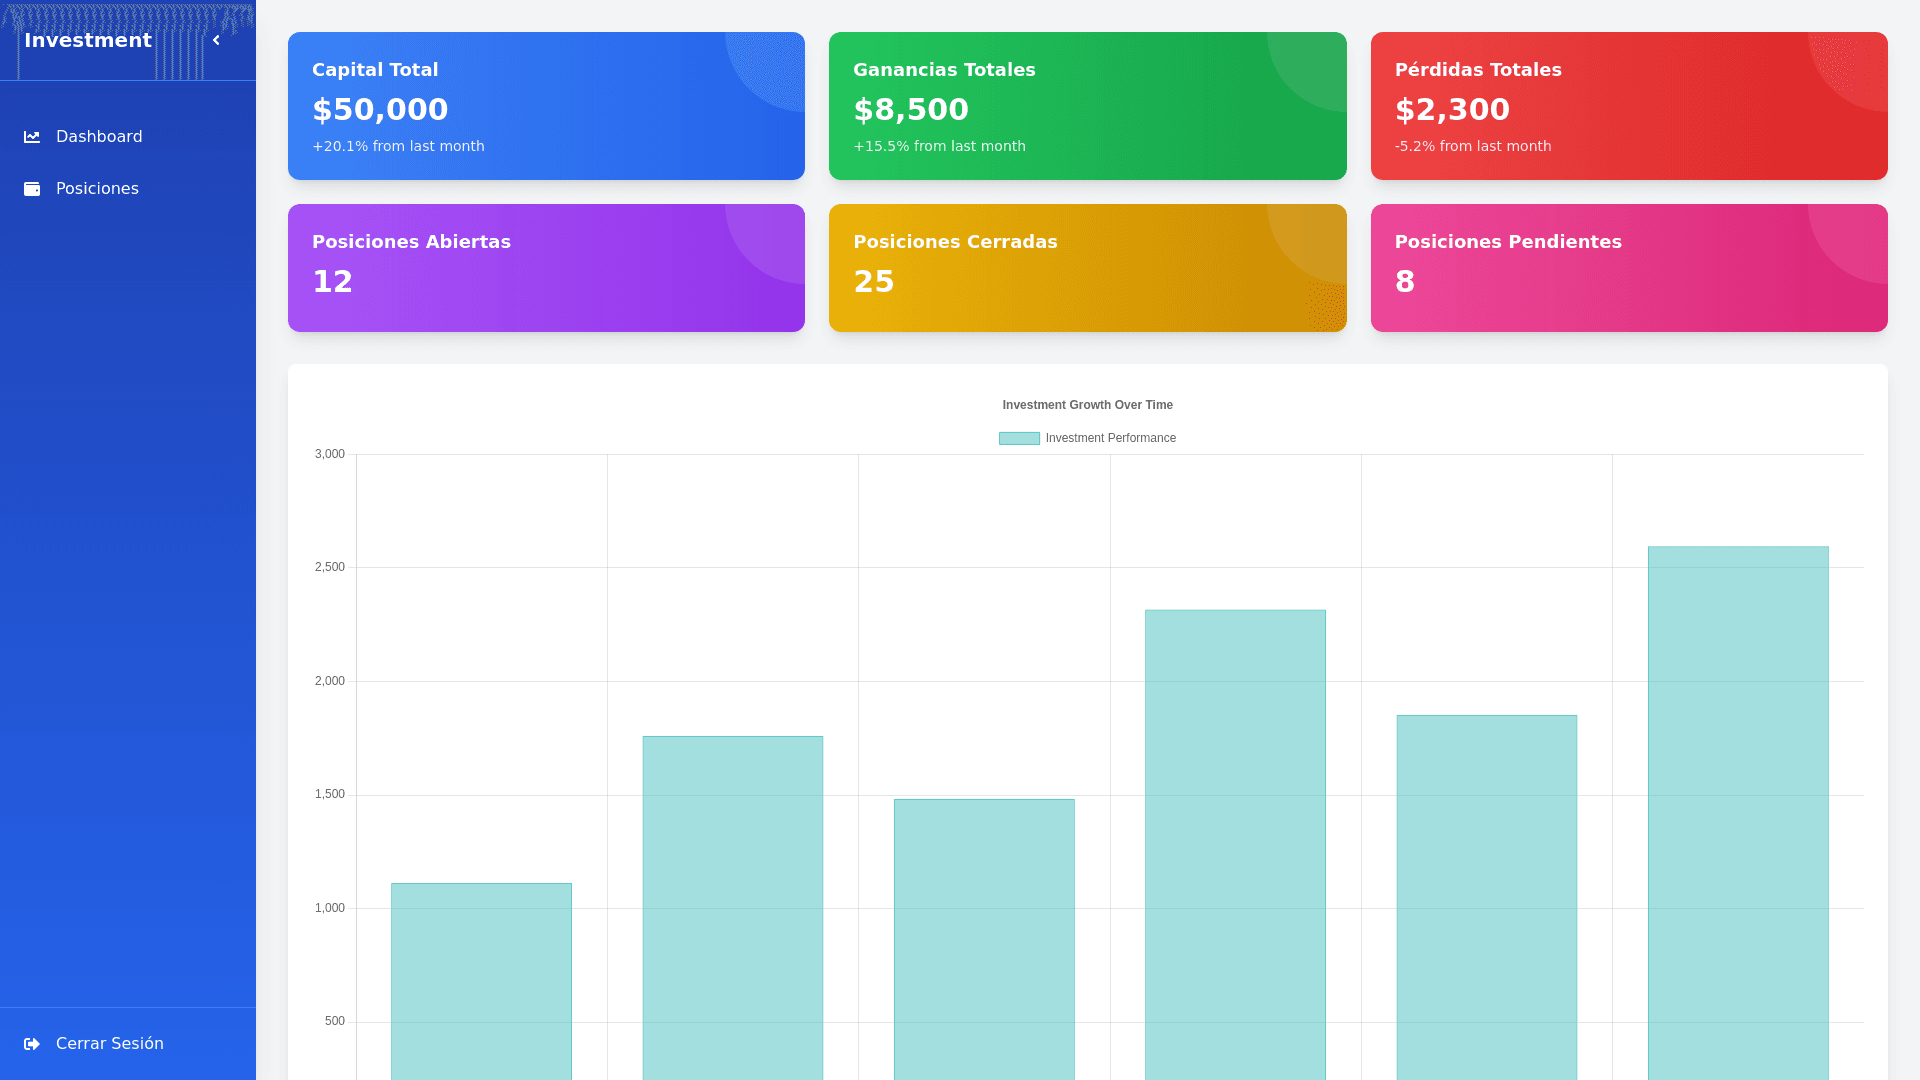This screenshot has height=1080, width=1920.
Task: Open the Capital Total card
Action: (546, 106)
